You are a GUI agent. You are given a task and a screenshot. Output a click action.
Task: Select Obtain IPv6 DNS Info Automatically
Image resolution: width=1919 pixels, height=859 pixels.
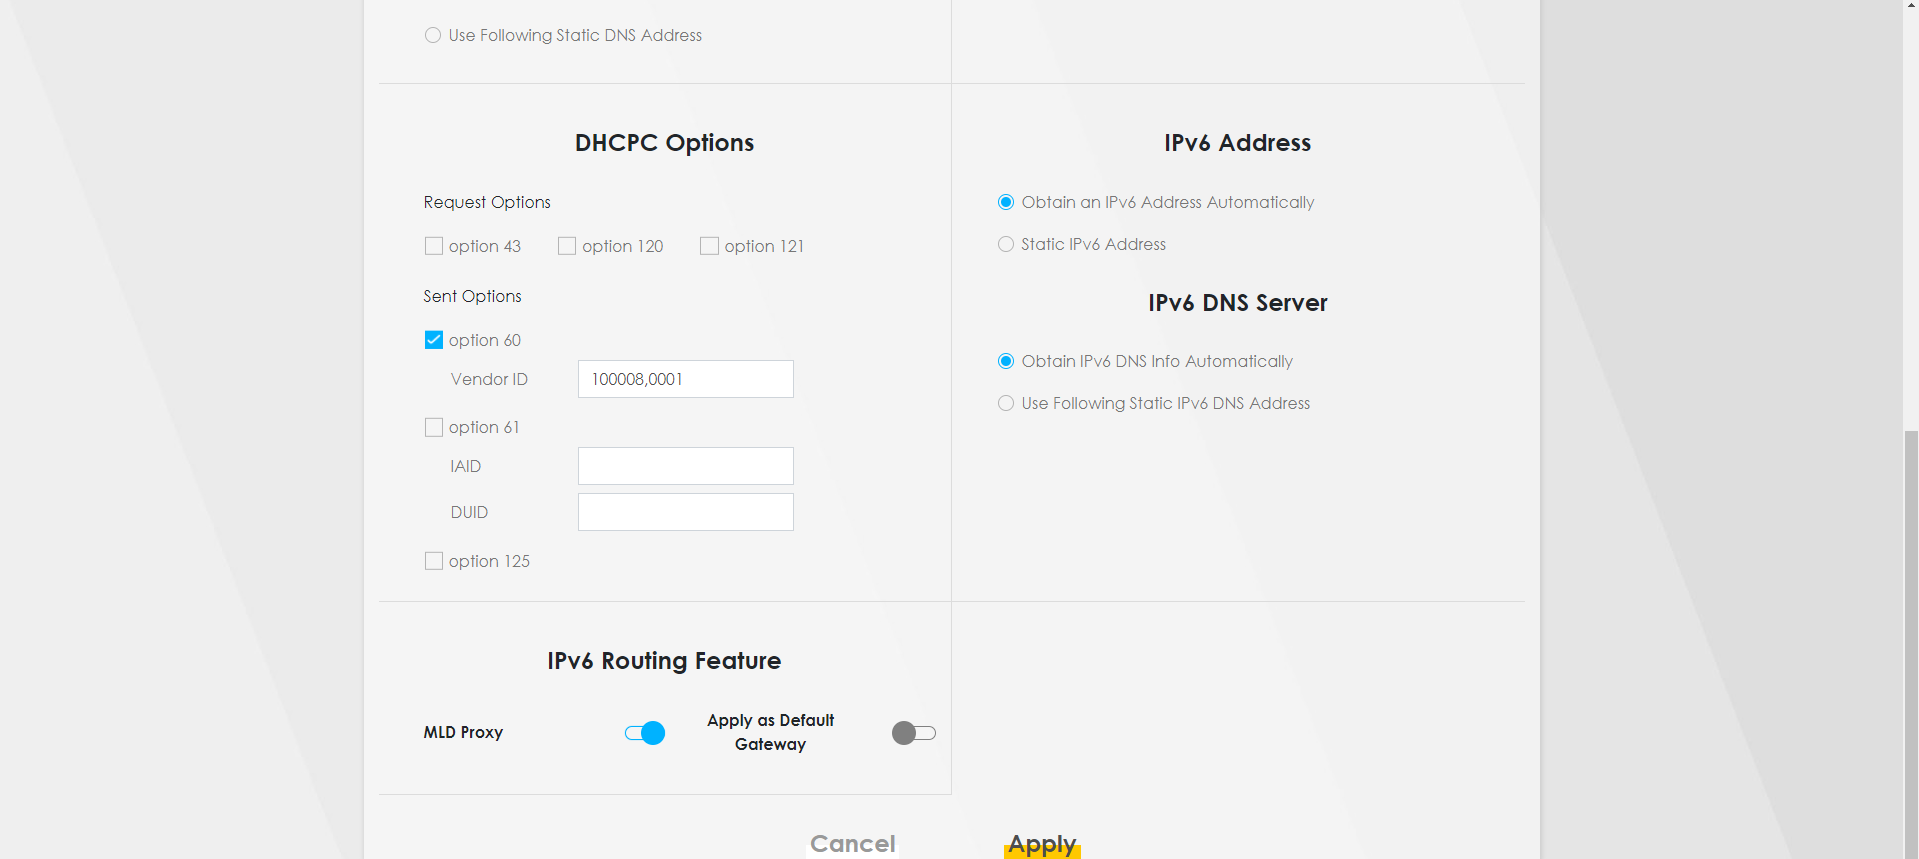pyautogui.click(x=1006, y=361)
